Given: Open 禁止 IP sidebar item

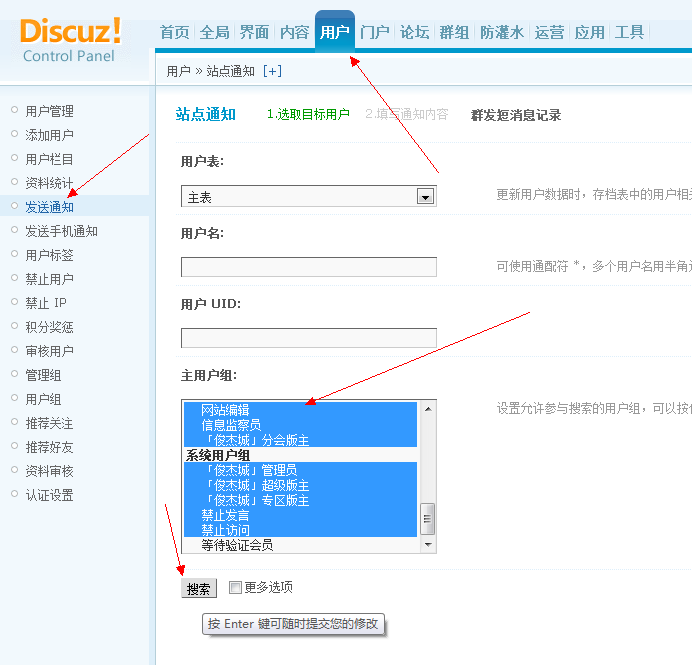Looking at the screenshot, I should click(46, 303).
